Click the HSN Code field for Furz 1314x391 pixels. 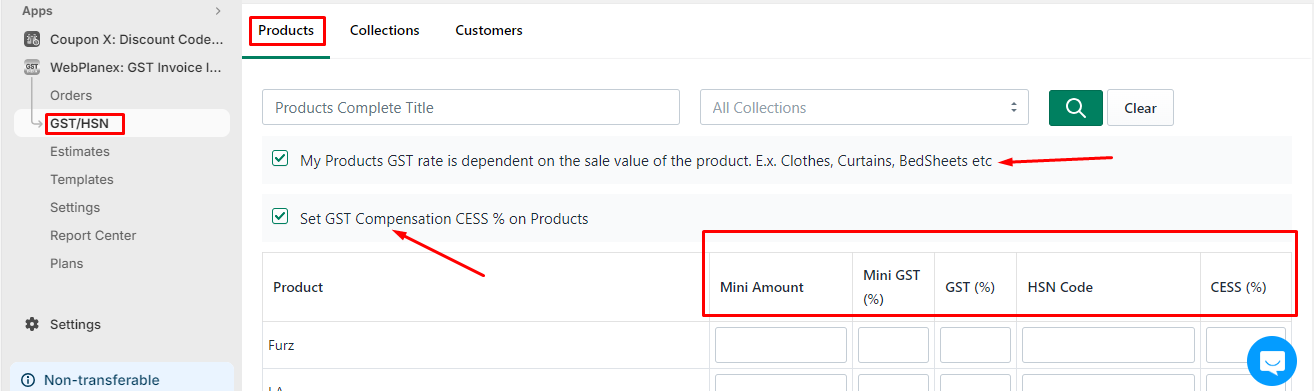(x=1108, y=345)
